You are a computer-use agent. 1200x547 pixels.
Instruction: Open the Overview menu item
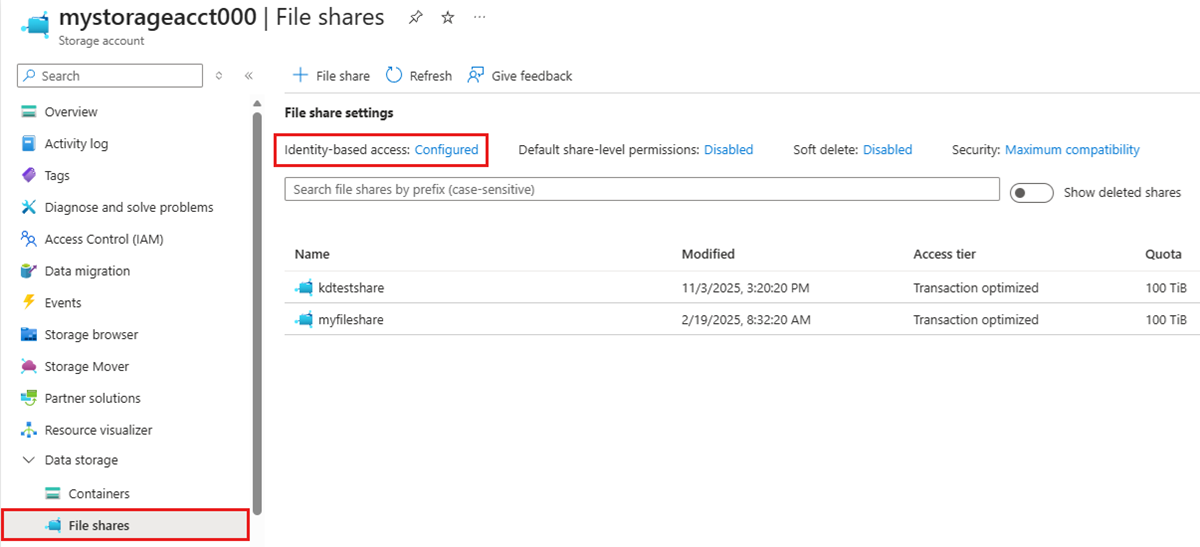71,112
